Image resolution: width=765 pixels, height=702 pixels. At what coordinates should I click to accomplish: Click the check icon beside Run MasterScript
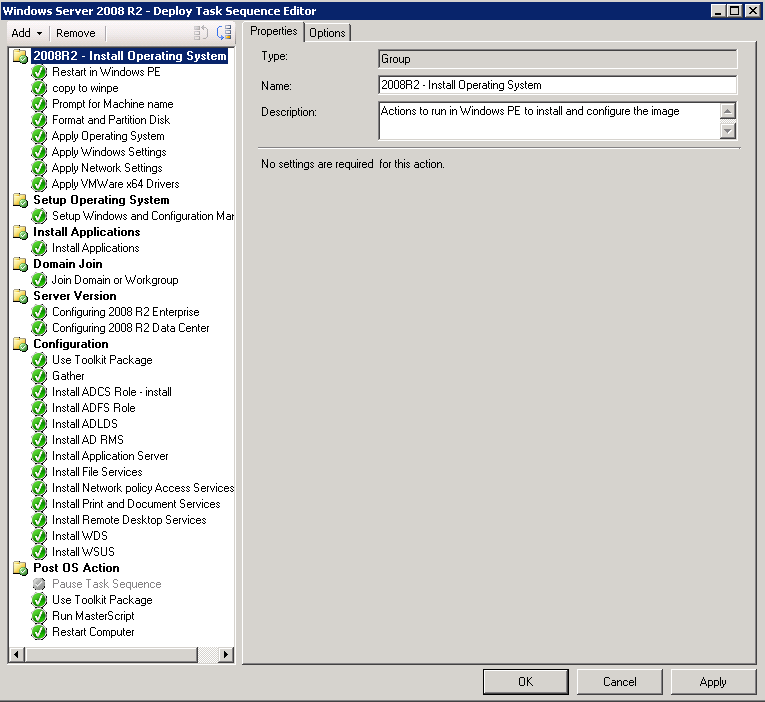[x=39, y=616]
